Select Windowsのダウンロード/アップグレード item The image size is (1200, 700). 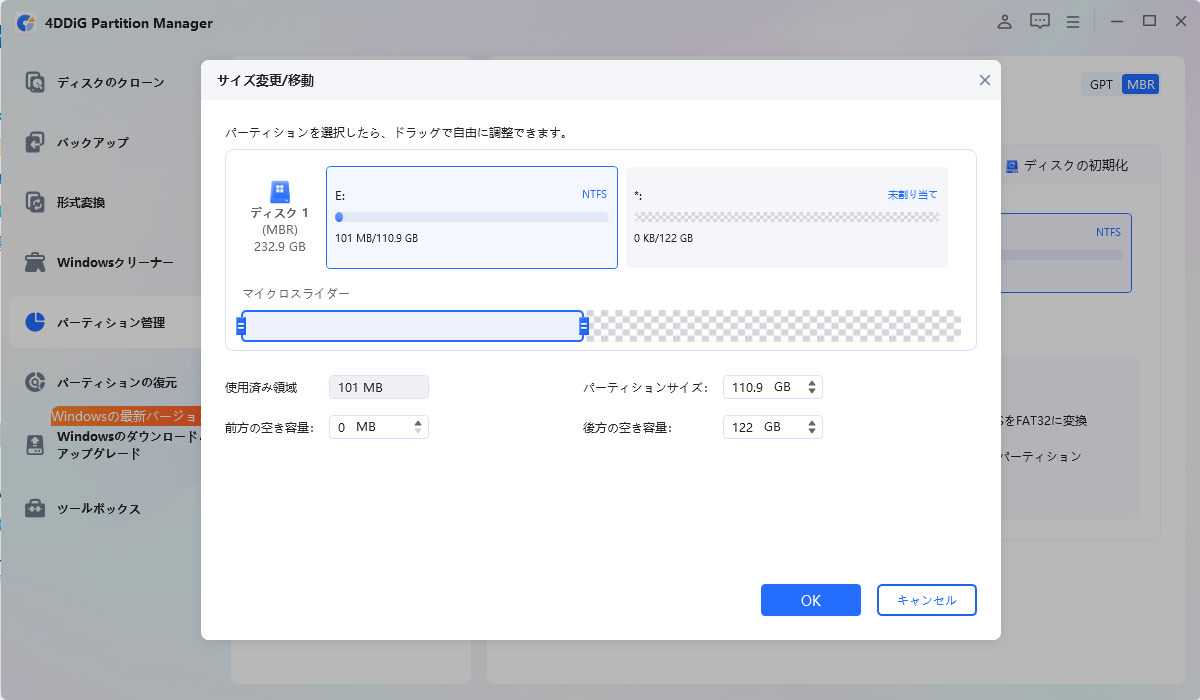(x=129, y=445)
